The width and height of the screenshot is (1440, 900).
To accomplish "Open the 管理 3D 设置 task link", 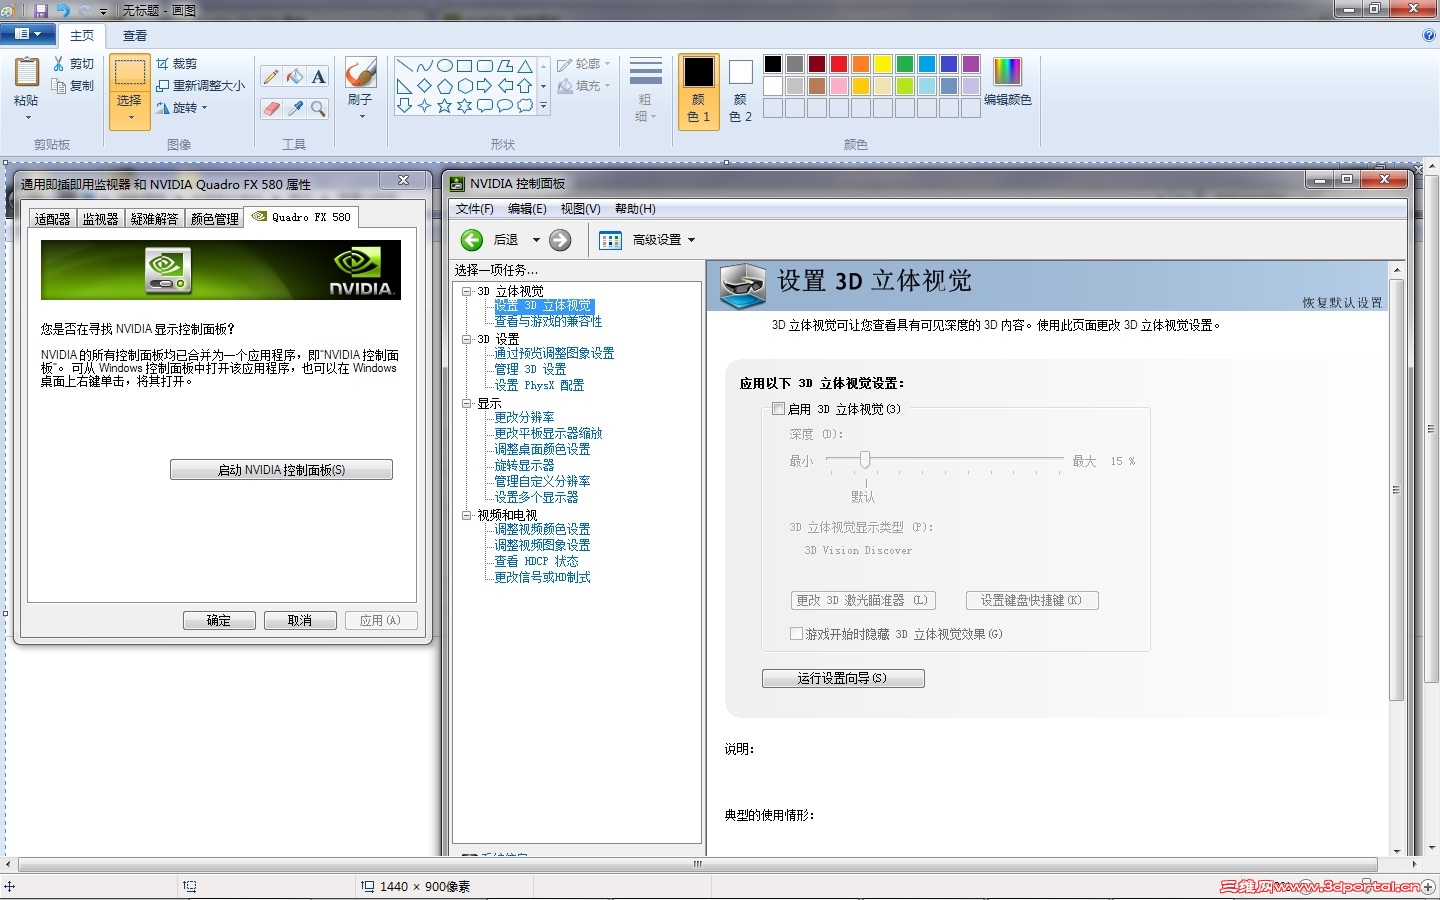I will point(530,369).
